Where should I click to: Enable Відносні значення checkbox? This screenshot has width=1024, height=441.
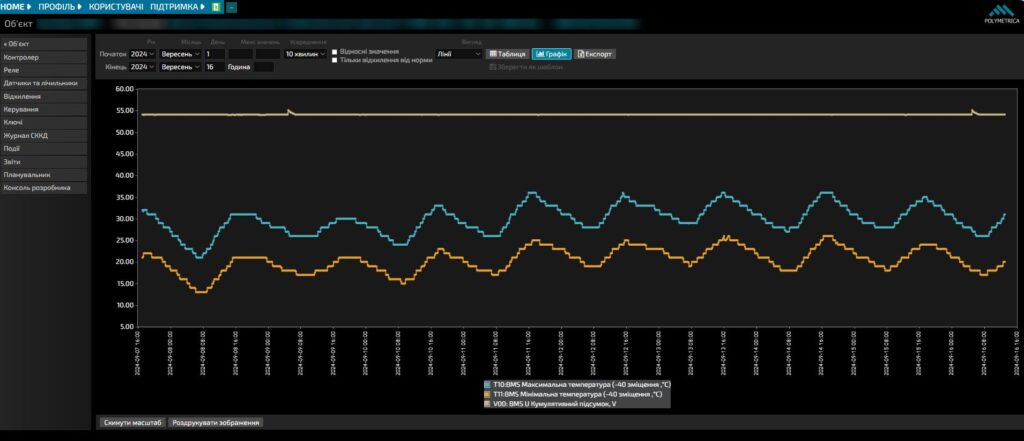pyautogui.click(x=334, y=52)
